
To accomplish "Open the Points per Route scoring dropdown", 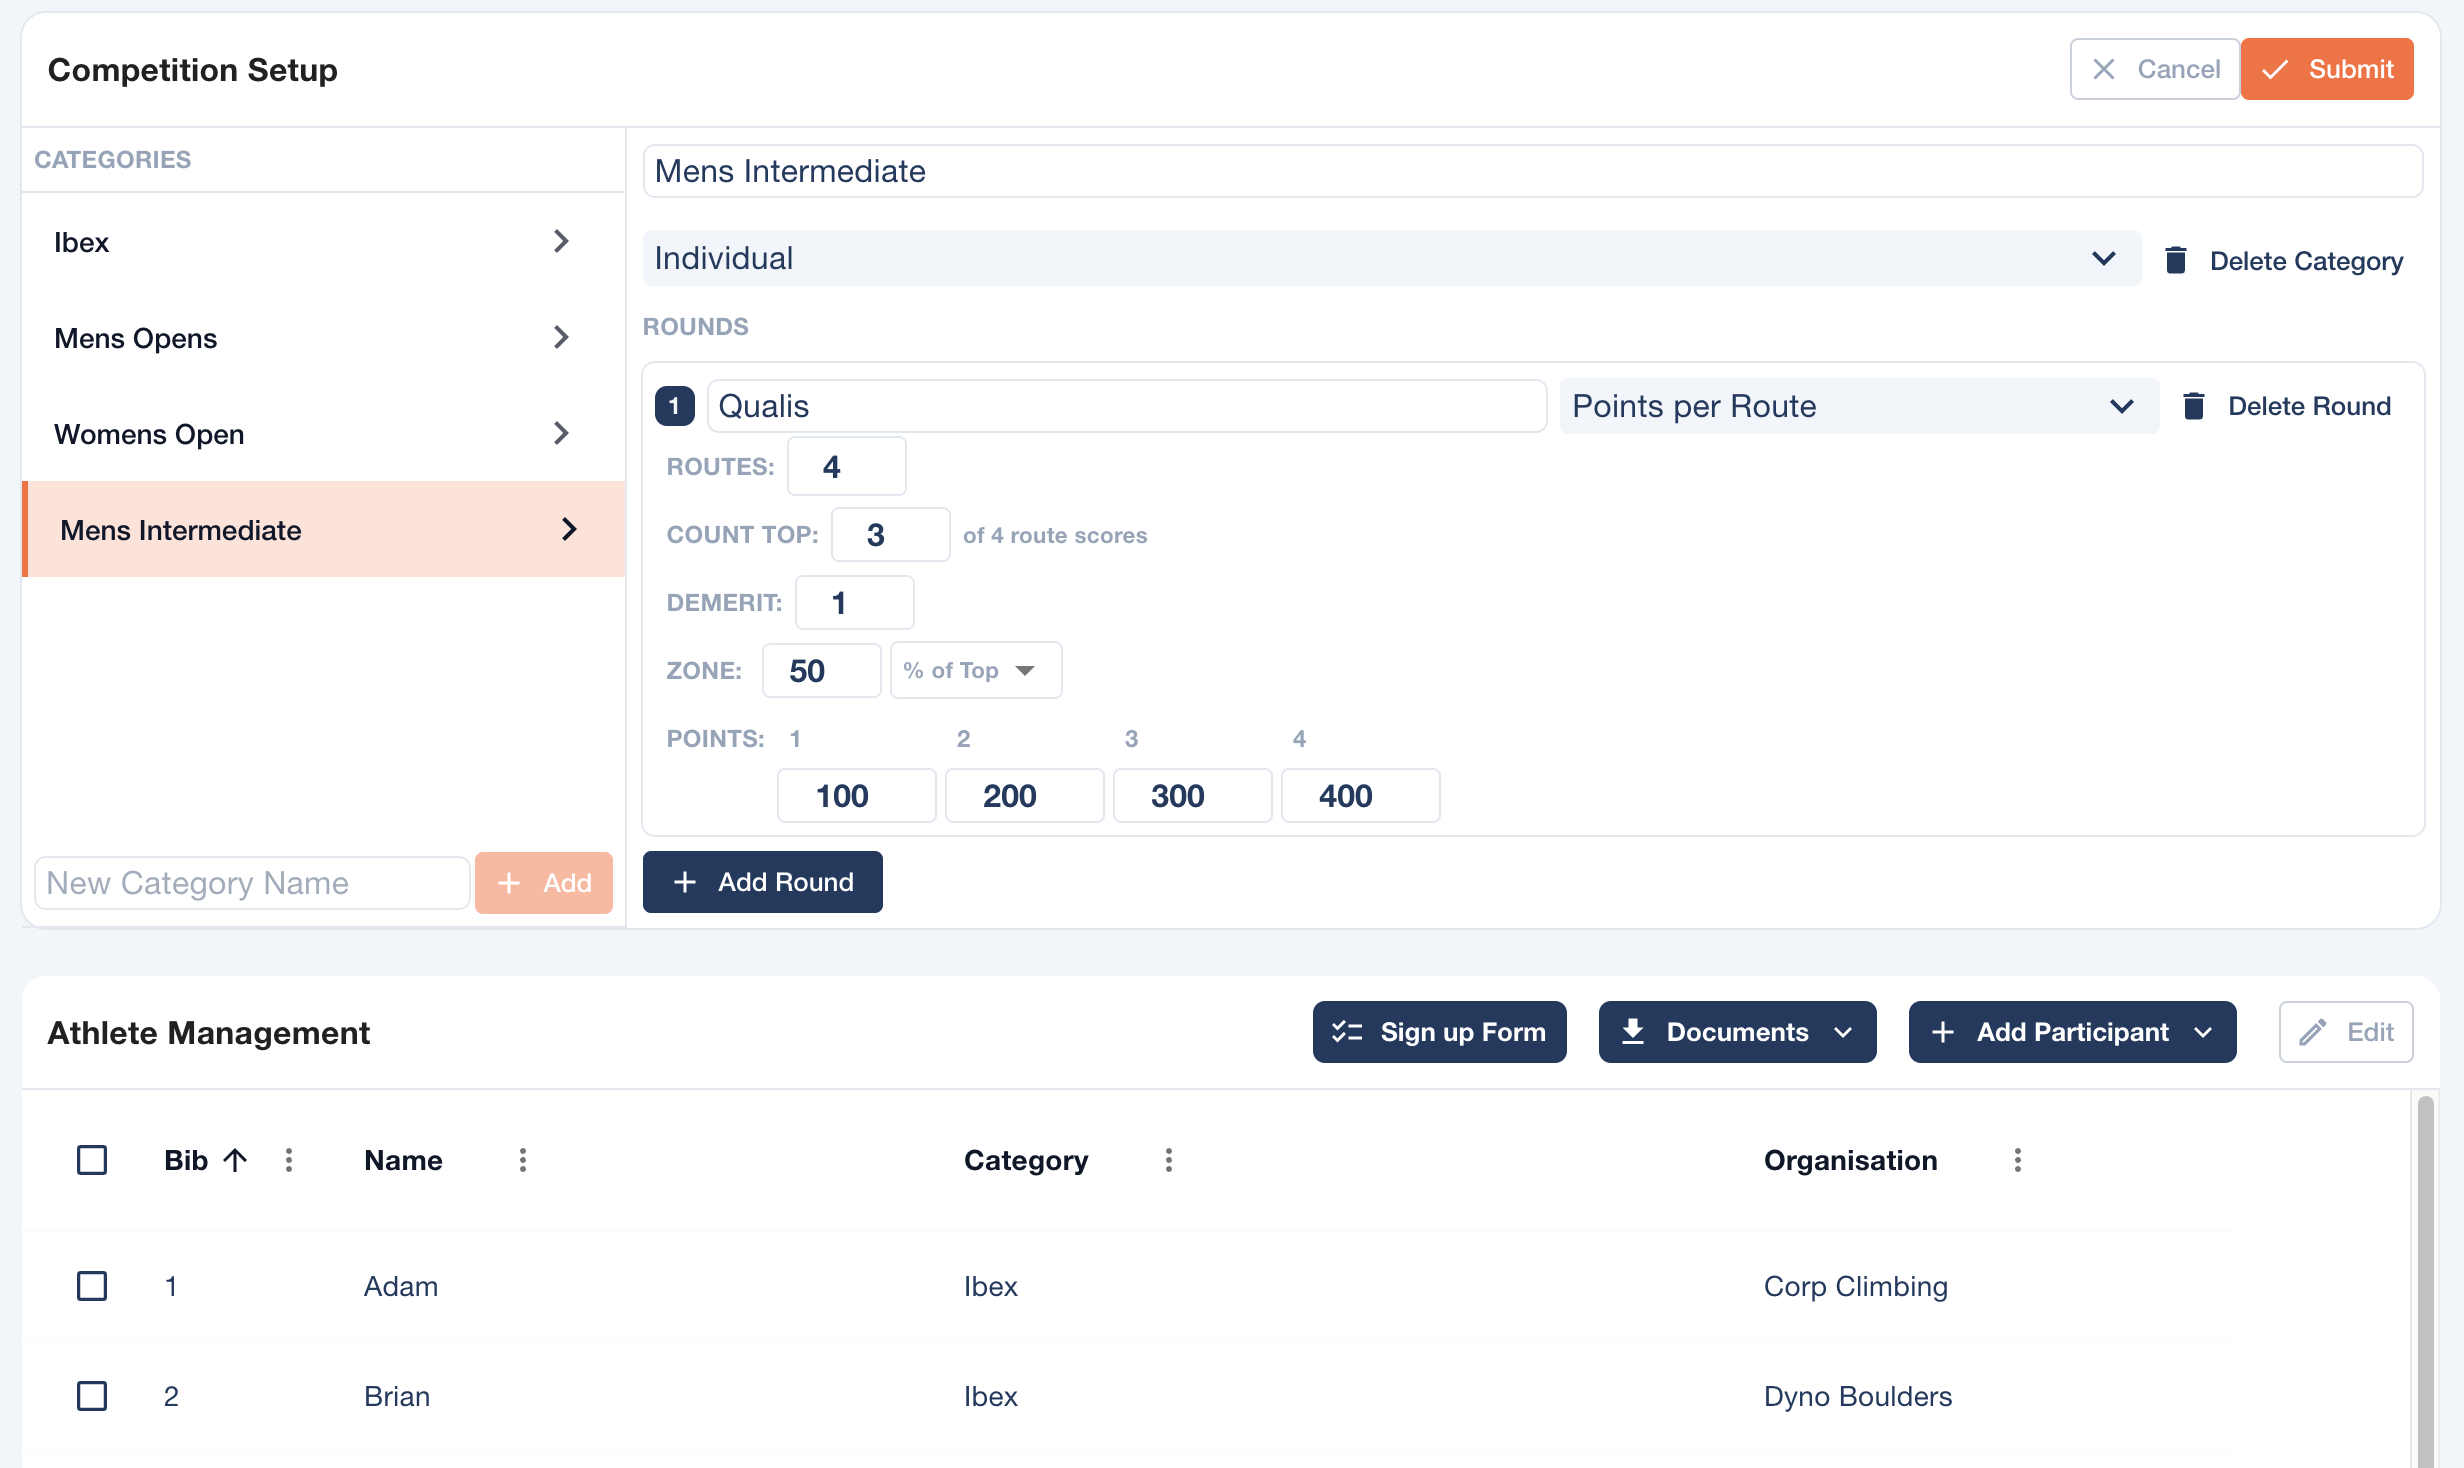I will coord(1859,406).
